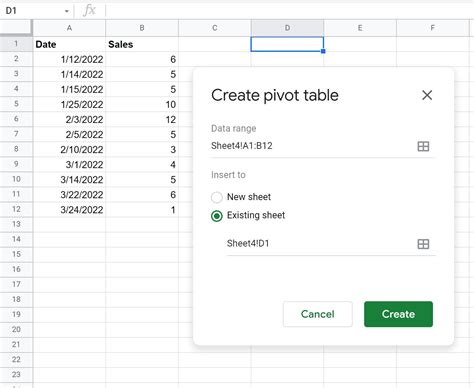
Task: Select row 2 header
Action: click(16, 59)
